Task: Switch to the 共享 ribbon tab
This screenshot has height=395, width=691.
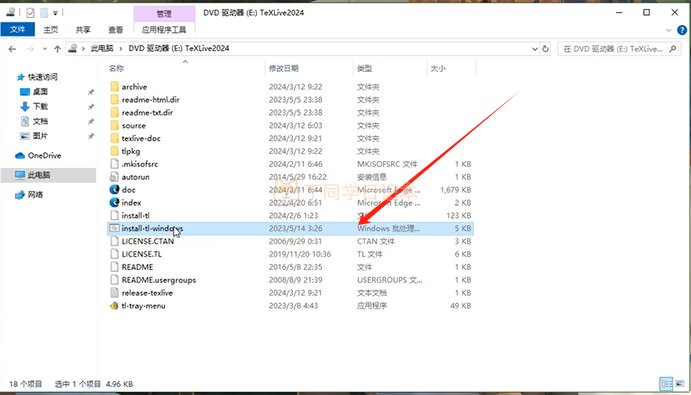Action: 83,30
